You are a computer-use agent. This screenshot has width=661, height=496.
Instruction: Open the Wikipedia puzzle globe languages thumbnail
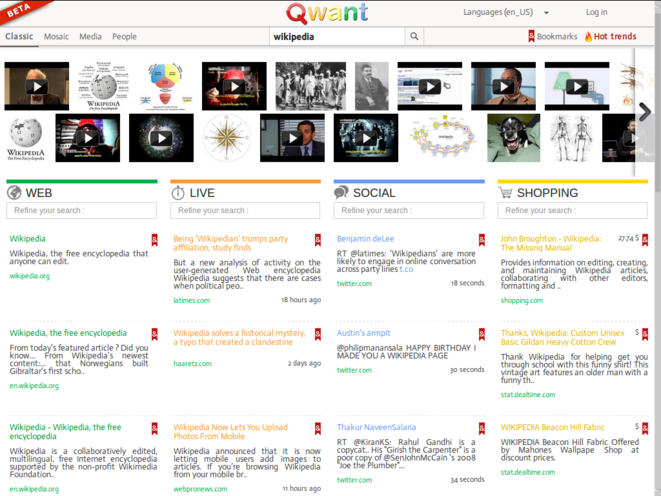(x=104, y=86)
